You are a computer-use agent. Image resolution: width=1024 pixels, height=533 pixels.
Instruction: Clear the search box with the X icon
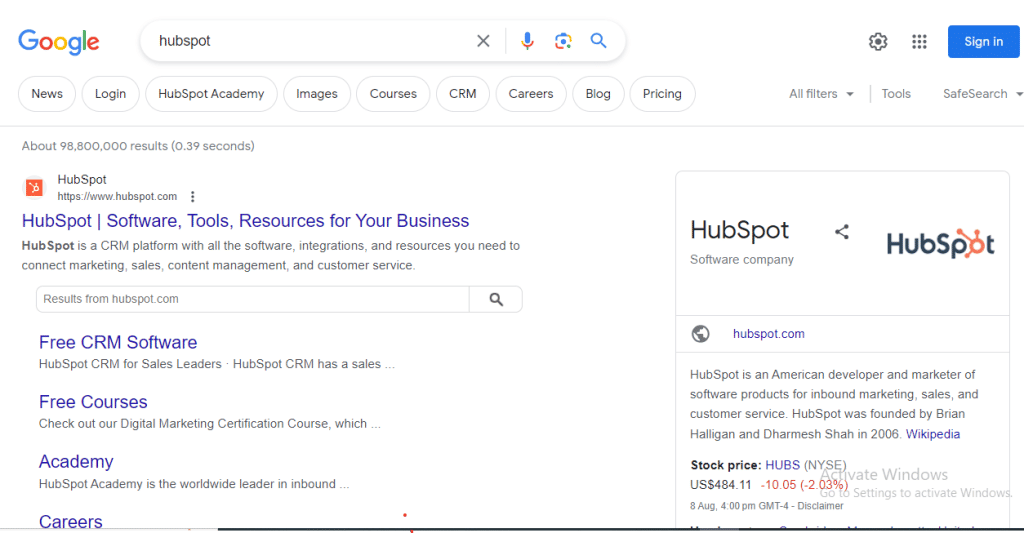tap(483, 41)
